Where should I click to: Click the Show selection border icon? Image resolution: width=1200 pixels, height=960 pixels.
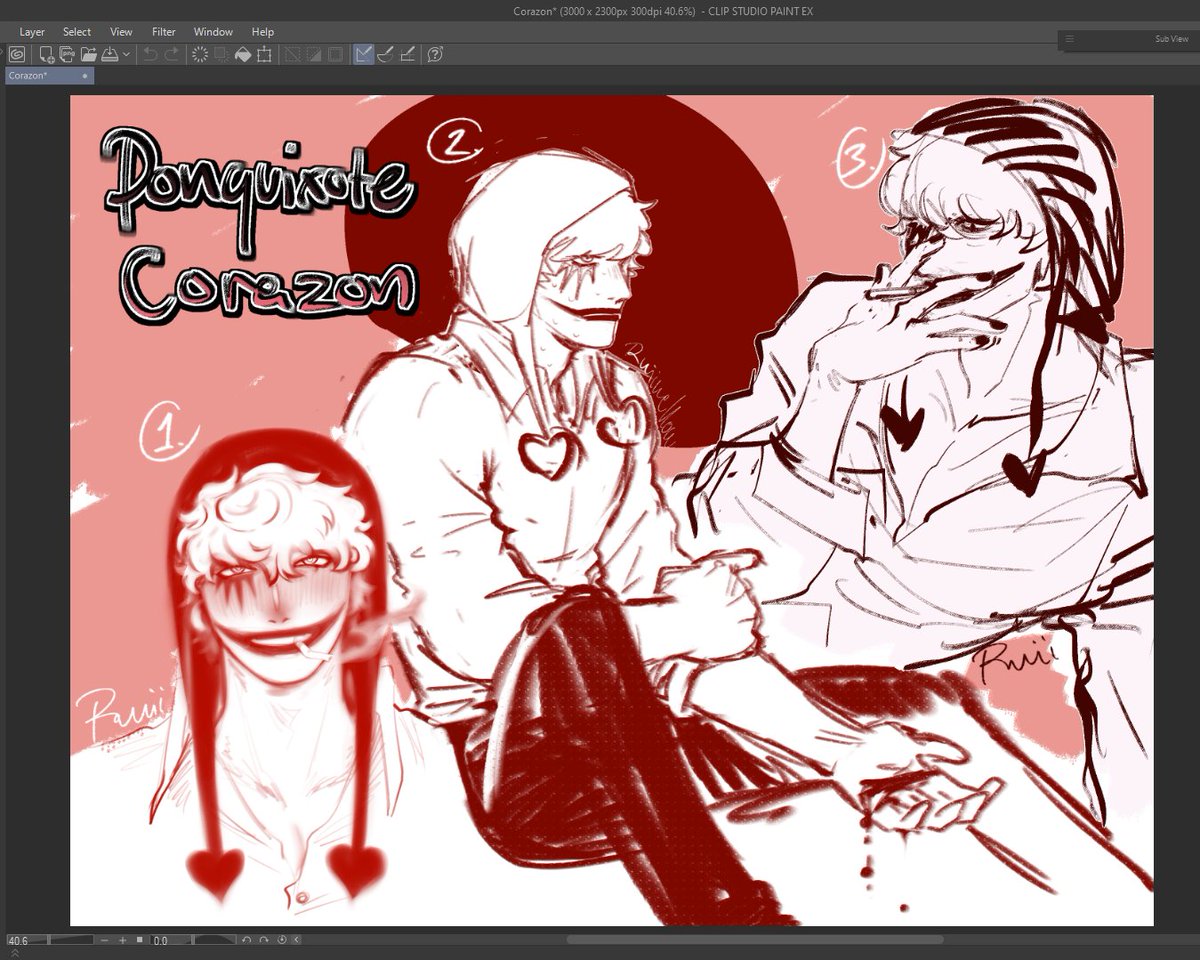[335, 54]
